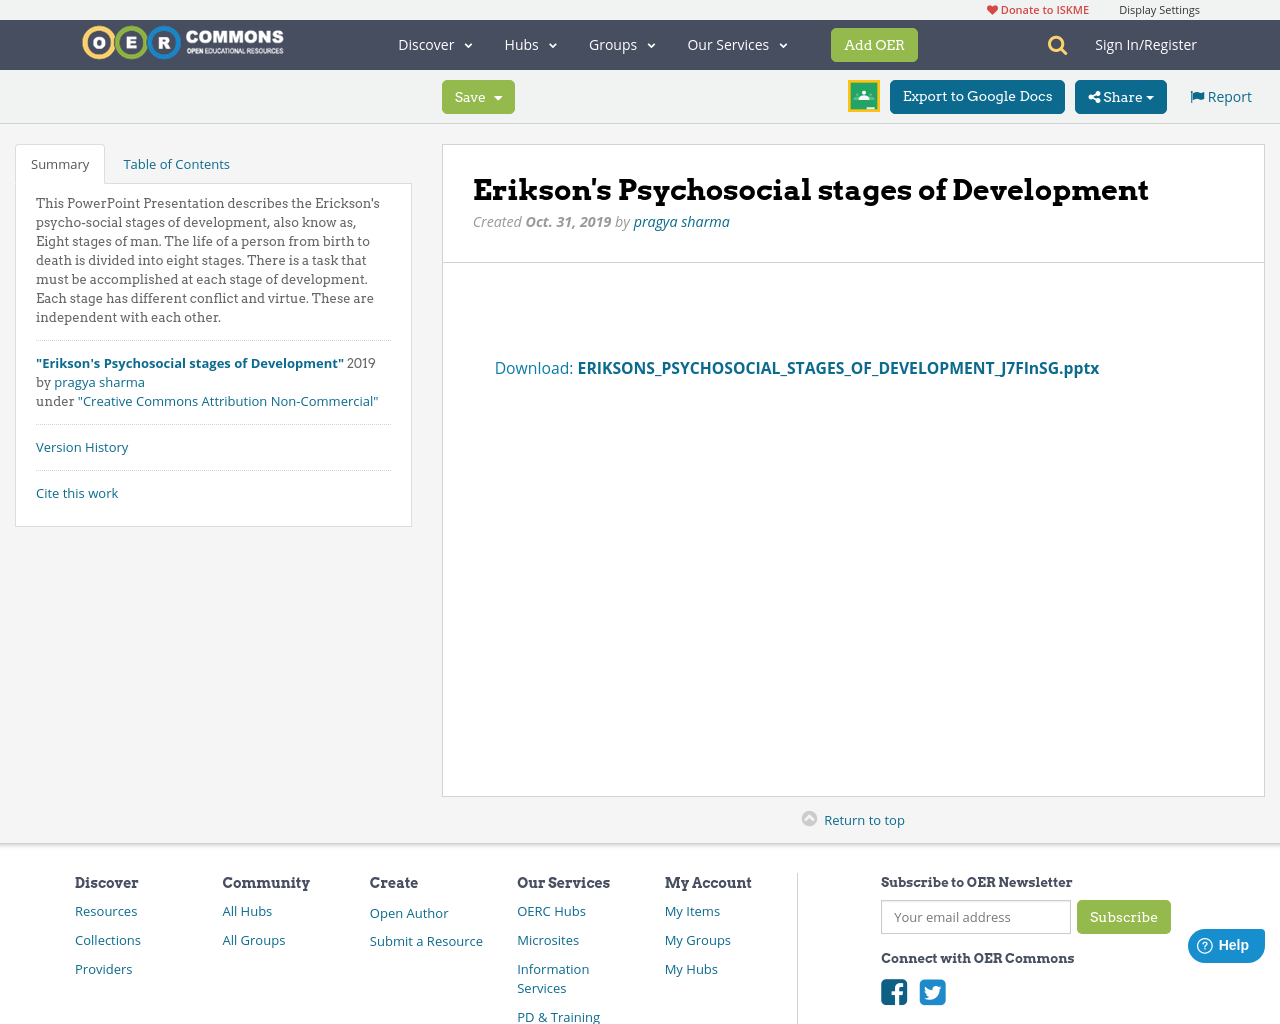
Task: Open Display Settings
Action: (x=1159, y=10)
